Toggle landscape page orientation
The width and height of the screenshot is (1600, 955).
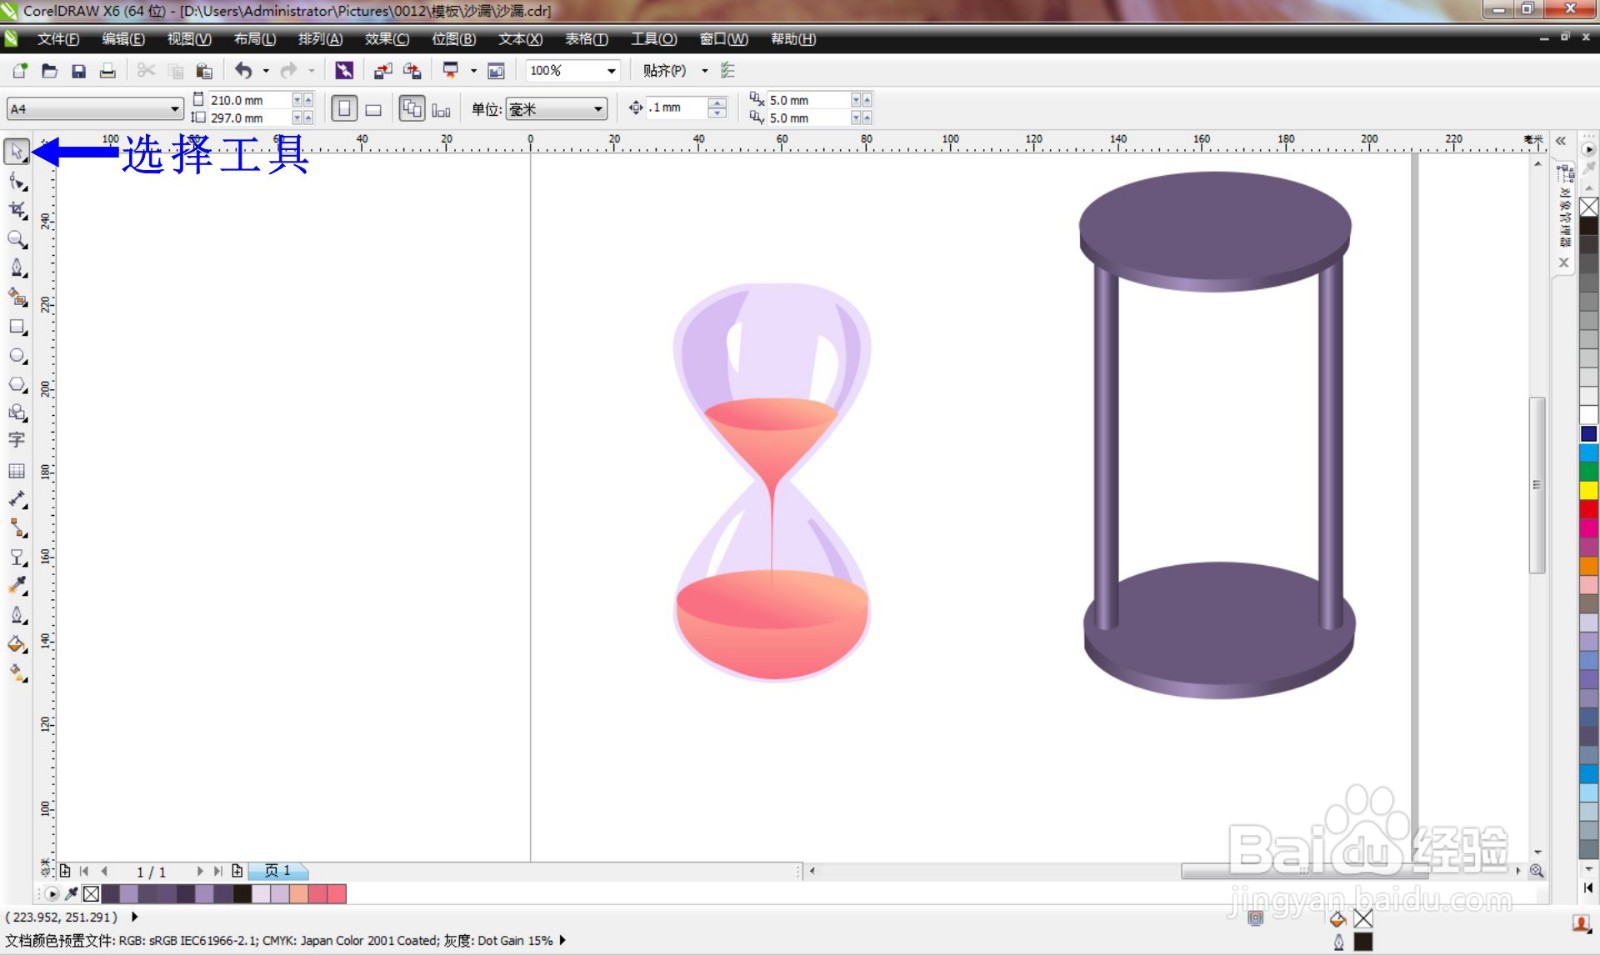point(374,108)
